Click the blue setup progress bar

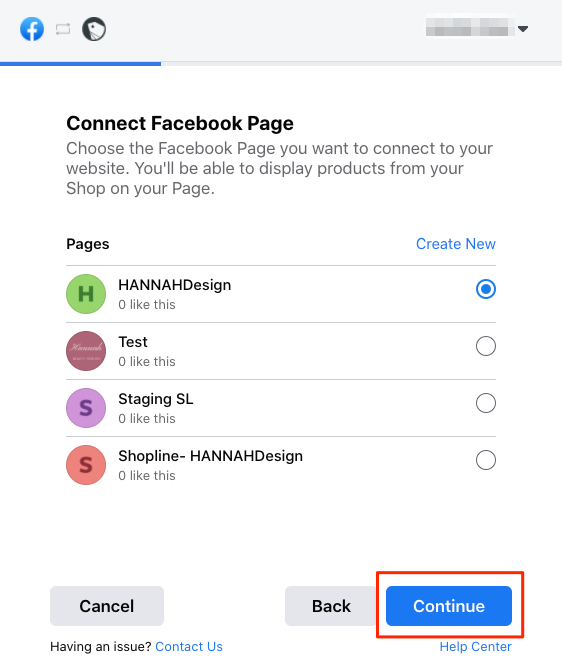click(80, 64)
